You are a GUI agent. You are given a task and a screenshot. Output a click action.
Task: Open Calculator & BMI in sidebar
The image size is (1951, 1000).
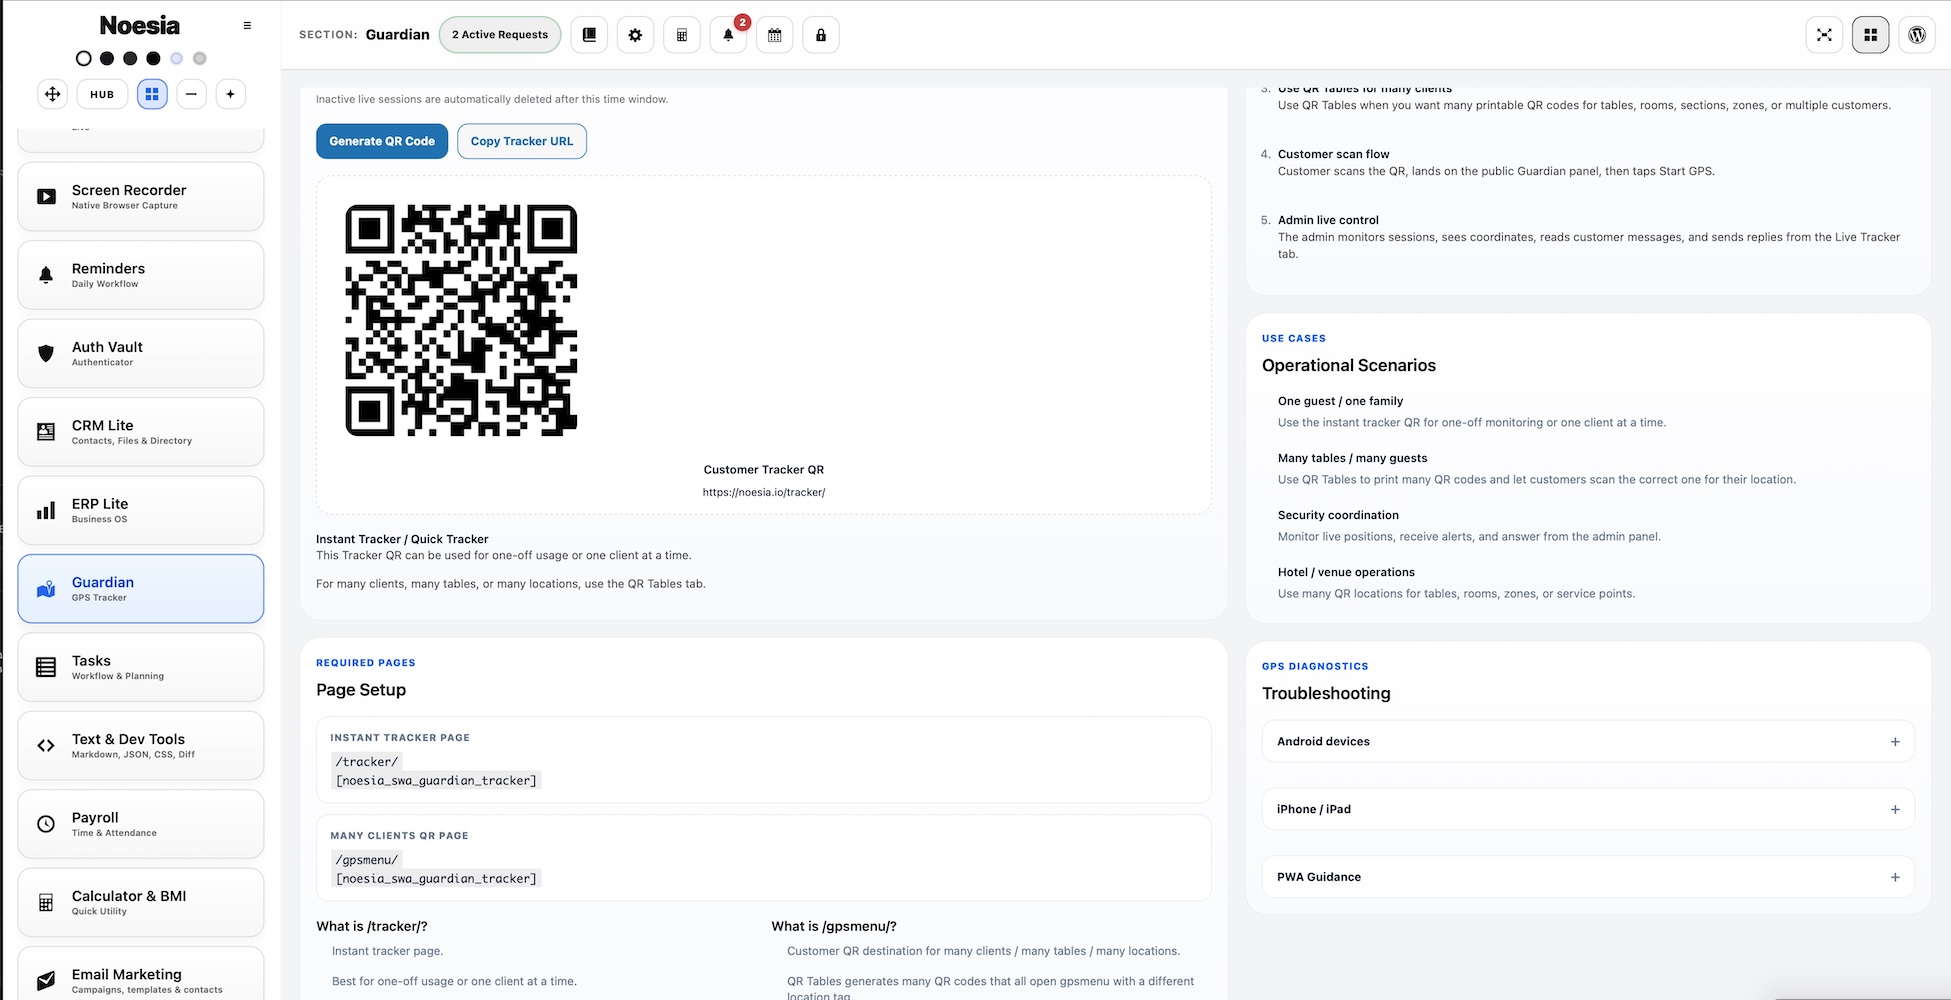click(141, 902)
